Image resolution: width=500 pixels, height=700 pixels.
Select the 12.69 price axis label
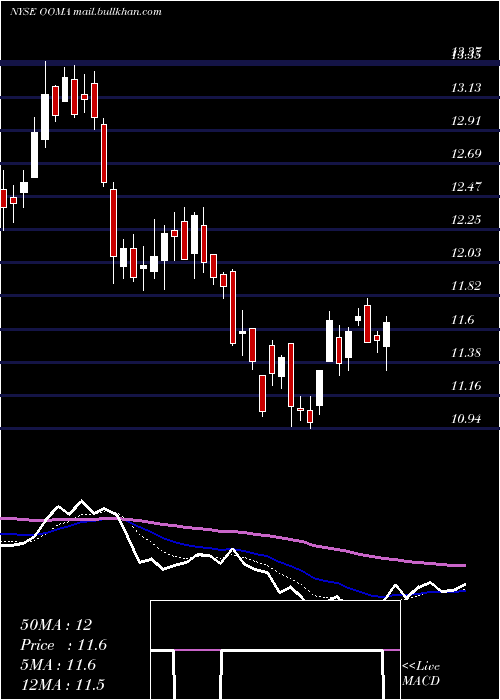466,154
